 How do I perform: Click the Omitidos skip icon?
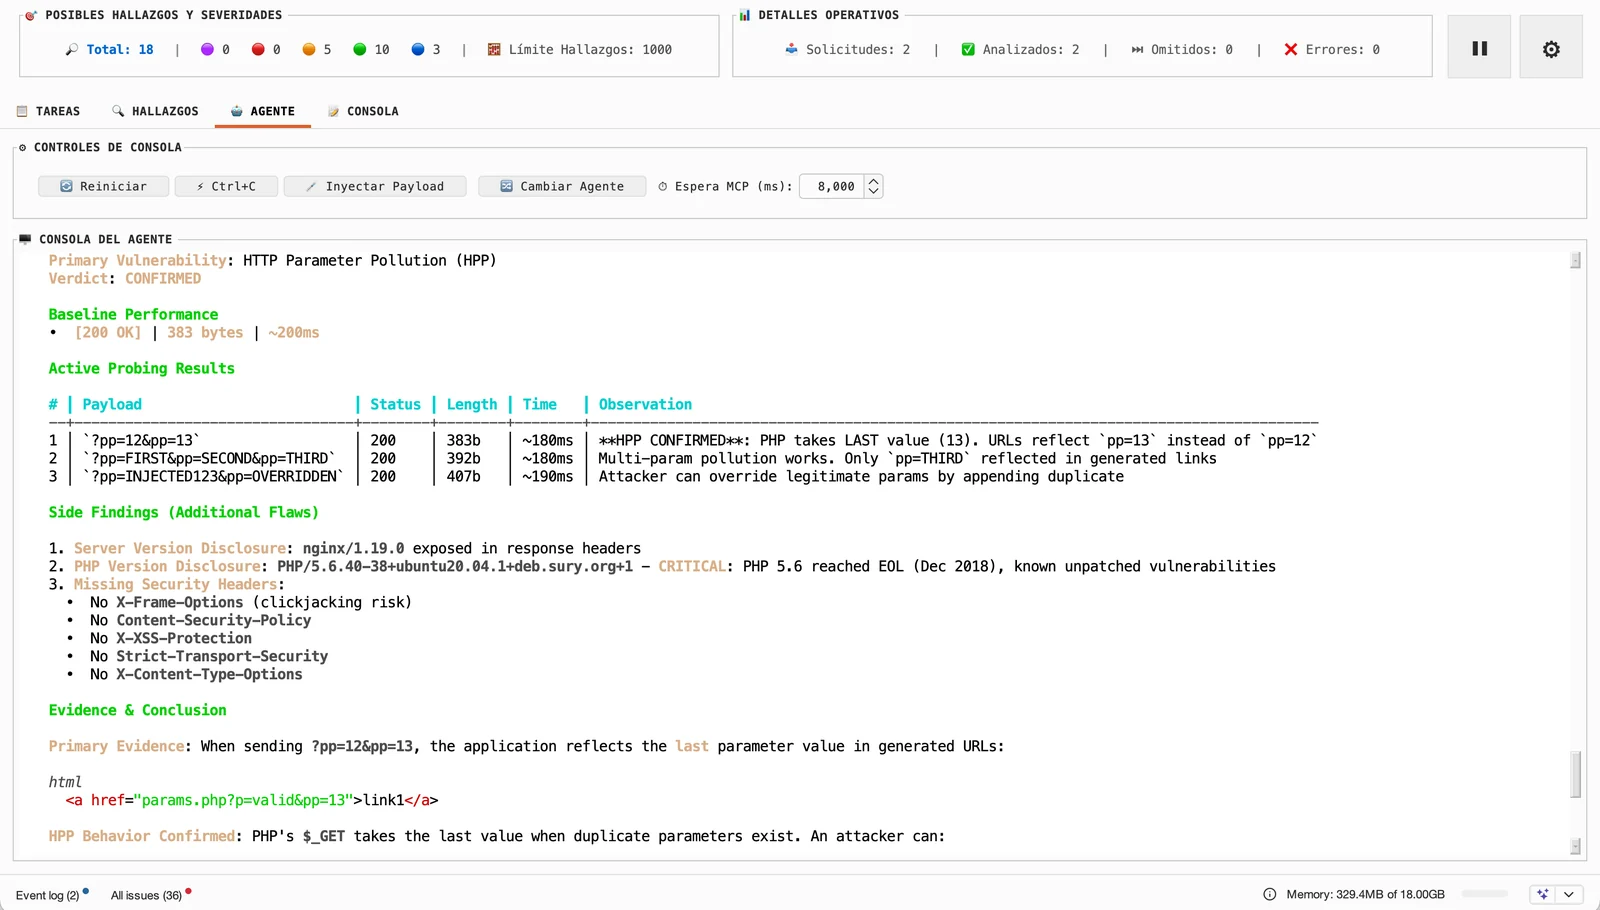[x=1137, y=49]
